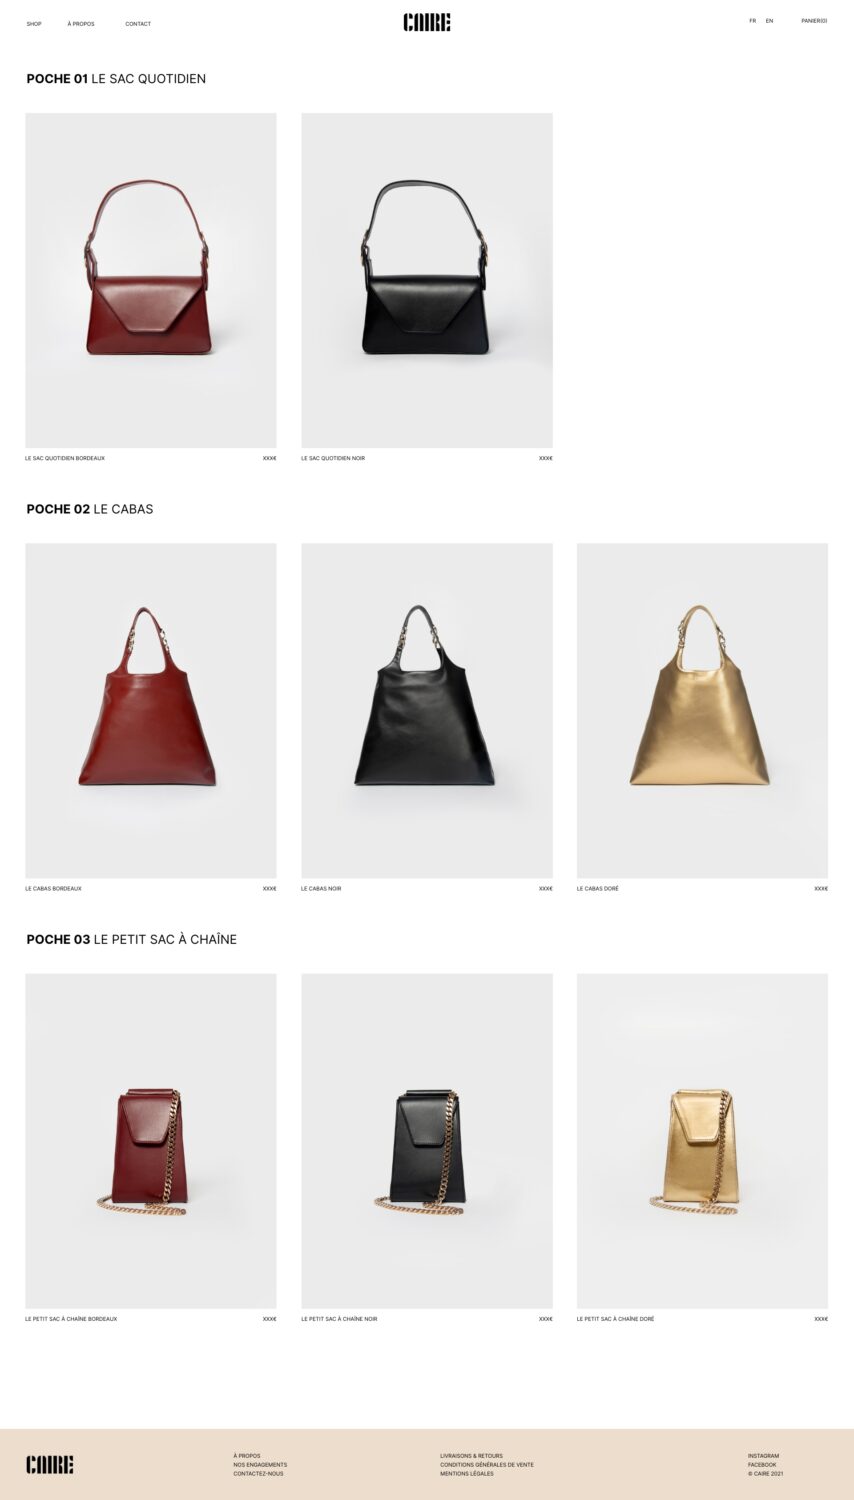Select the Cabas Noir bag image
The width and height of the screenshot is (854, 1500).
coord(427,710)
